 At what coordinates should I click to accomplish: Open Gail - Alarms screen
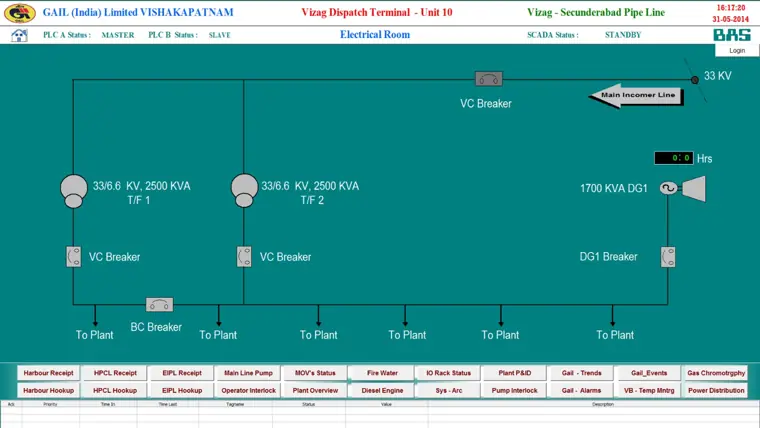click(x=582, y=391)
